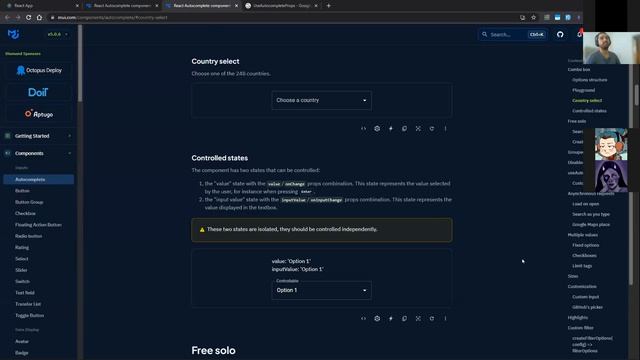Open Country select demo in StackBlitz
The width and height of the screenshot is (640, 360).
(x=391, y=129)
